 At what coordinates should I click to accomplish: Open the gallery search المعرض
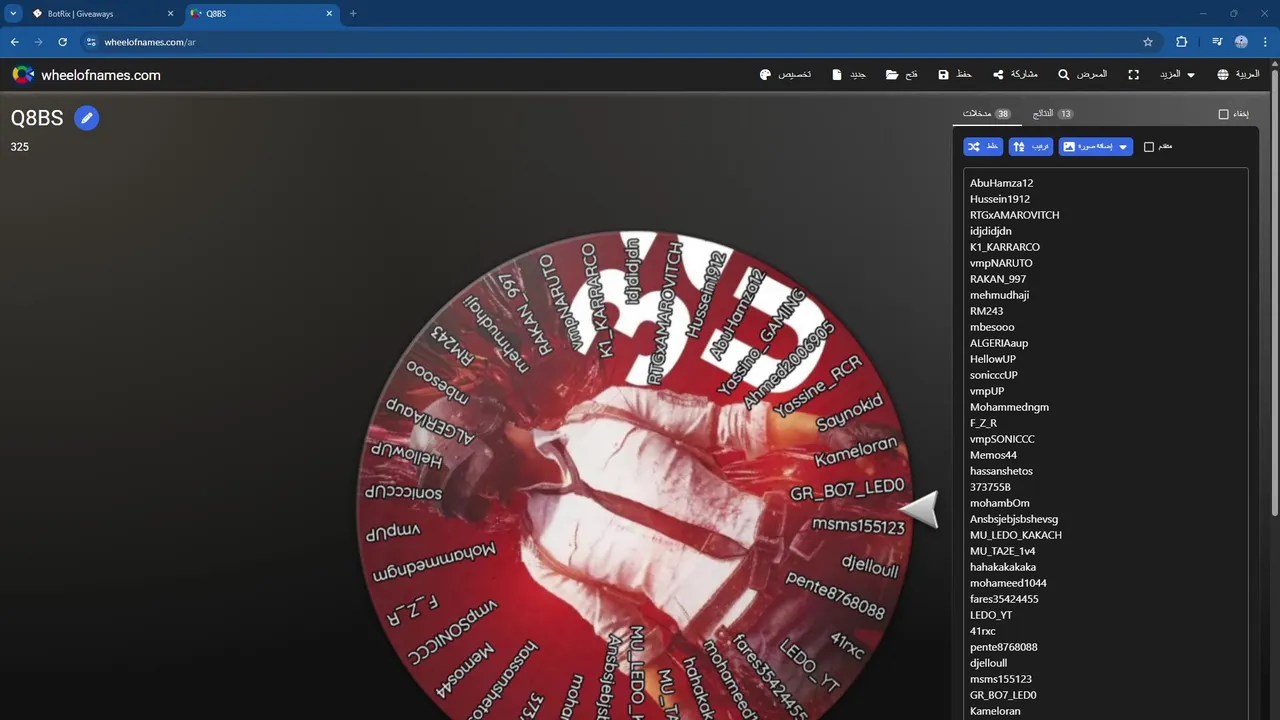pyautogui.click(x=1083, y=75)
